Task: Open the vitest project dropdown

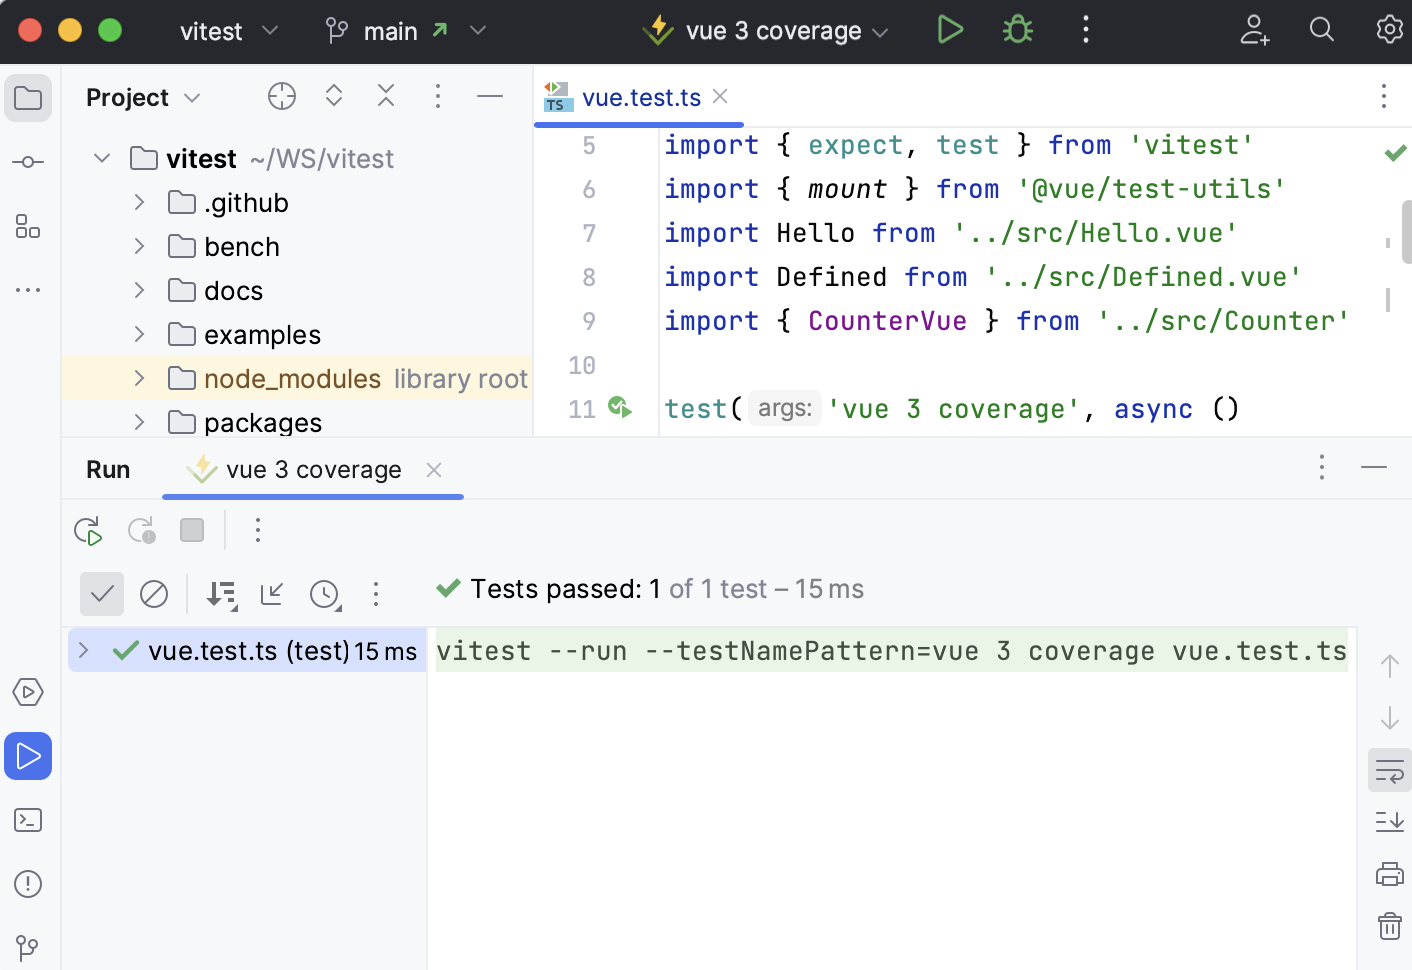Action: (x=229, y=31)
